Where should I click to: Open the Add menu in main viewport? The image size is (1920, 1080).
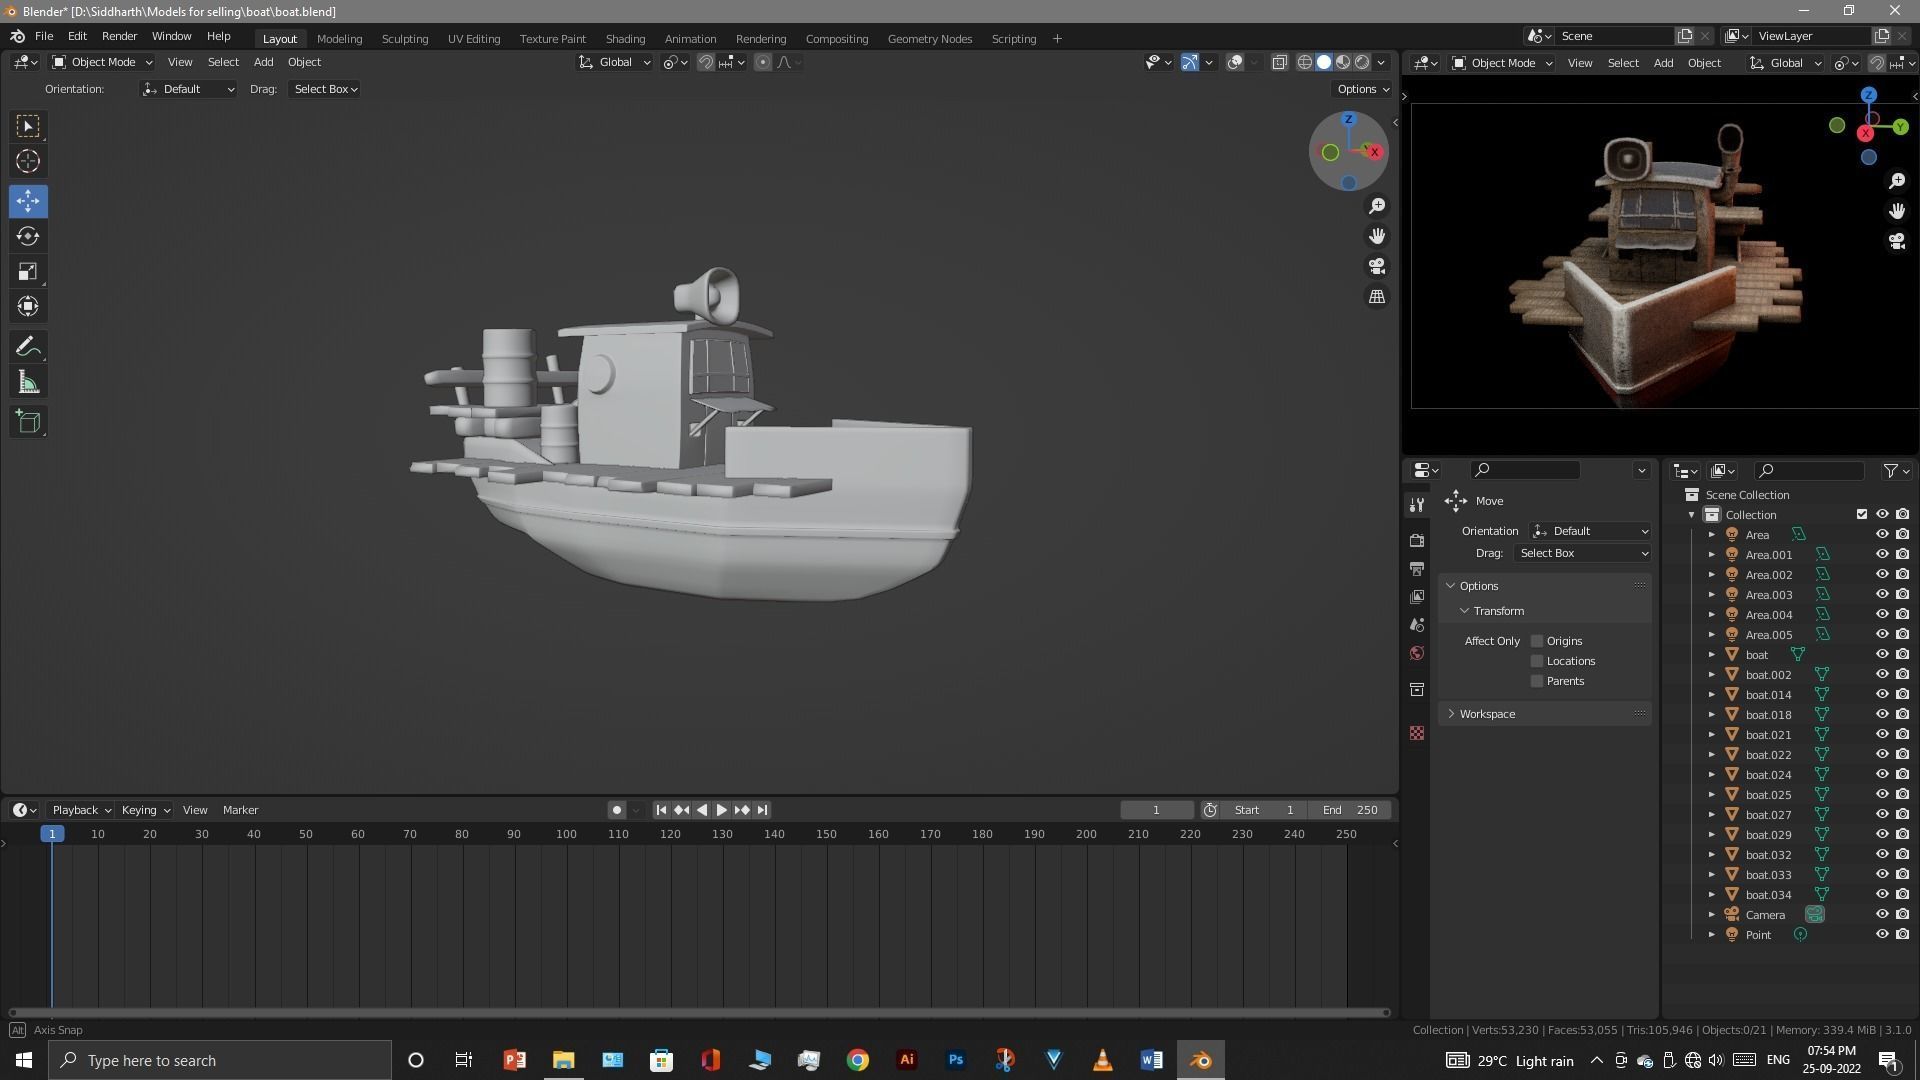263,62
